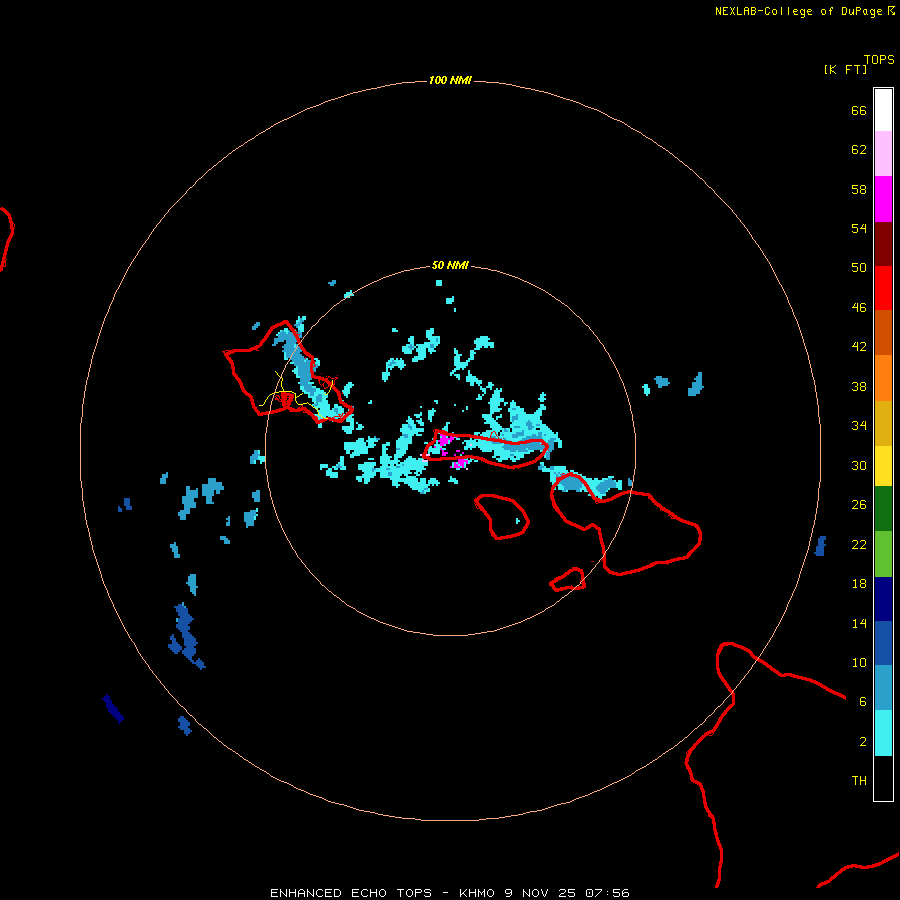
Task: Click the TH legend label
Action: tap(859, 781)
